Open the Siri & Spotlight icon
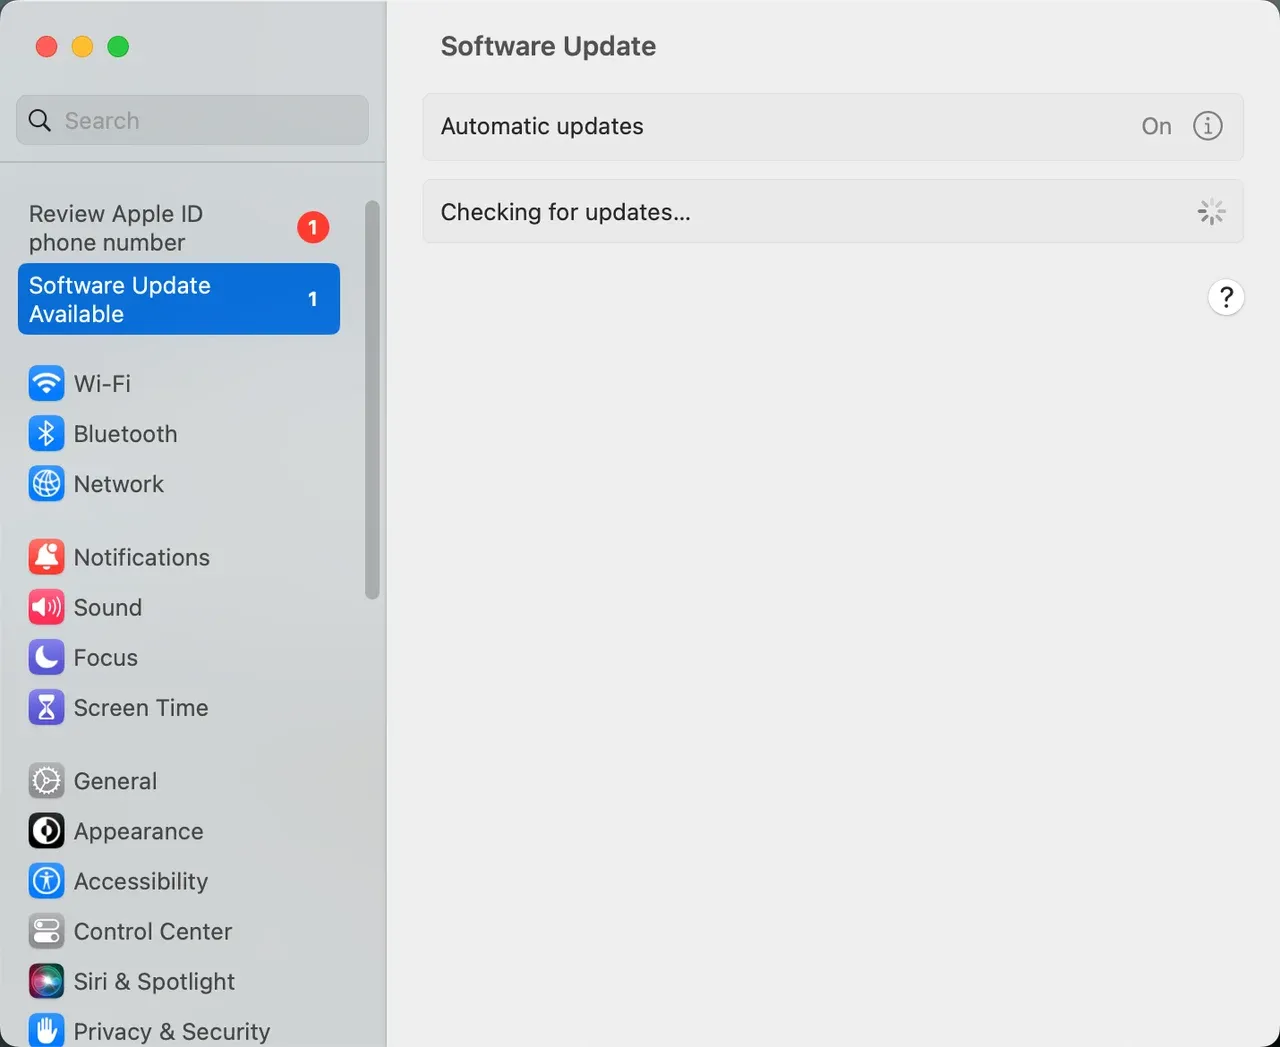 click(x=46, y=981)
